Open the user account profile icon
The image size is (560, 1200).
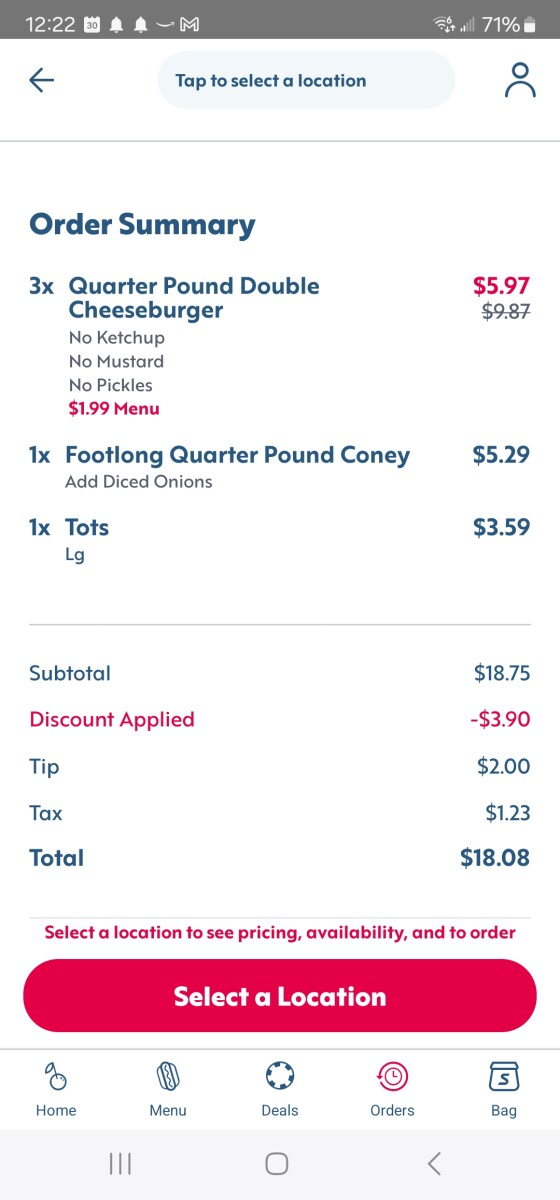click(x=520, y=80)
